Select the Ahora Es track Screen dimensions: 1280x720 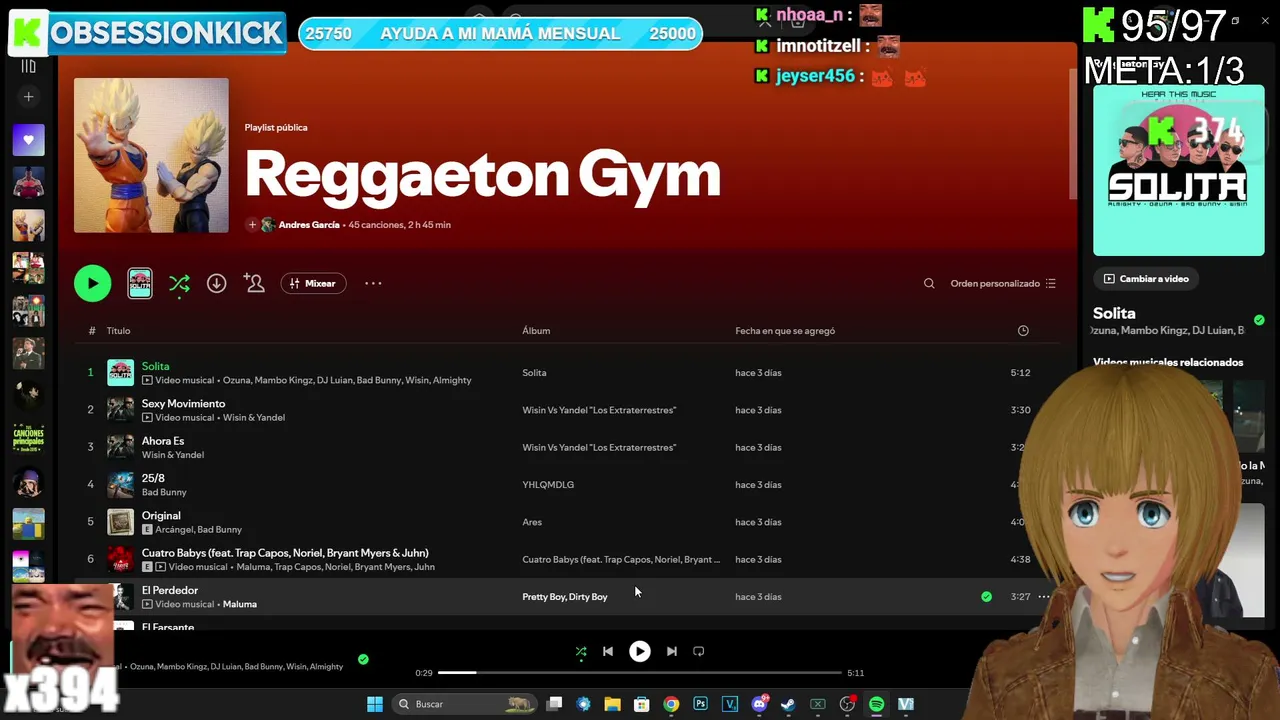[163, 441]
